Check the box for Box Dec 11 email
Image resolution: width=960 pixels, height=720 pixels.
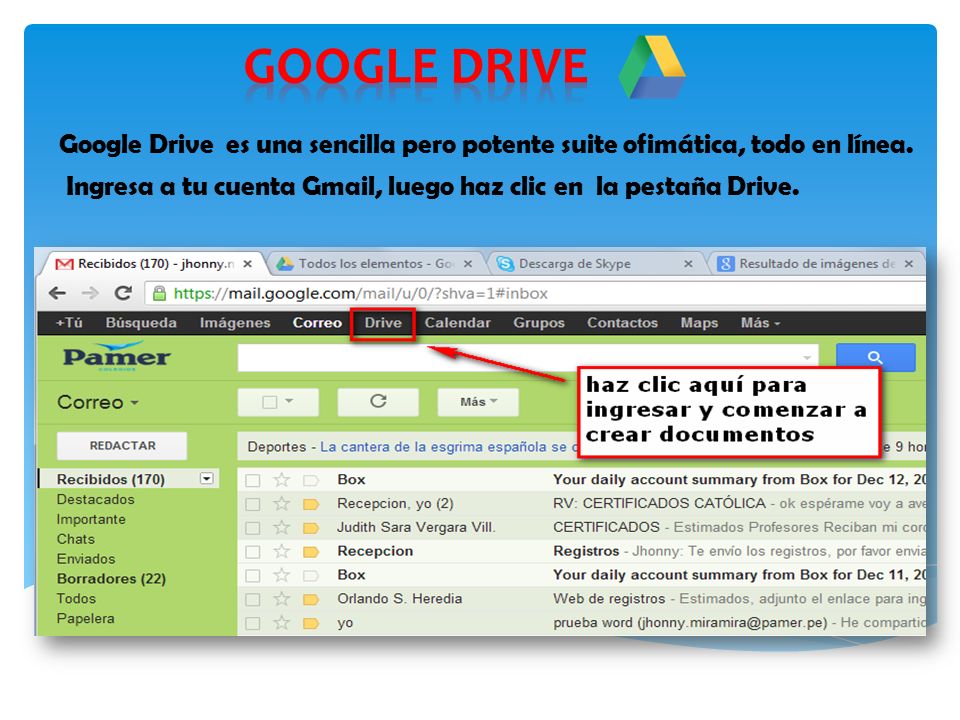pyautogui.click(x=252, y=576)
